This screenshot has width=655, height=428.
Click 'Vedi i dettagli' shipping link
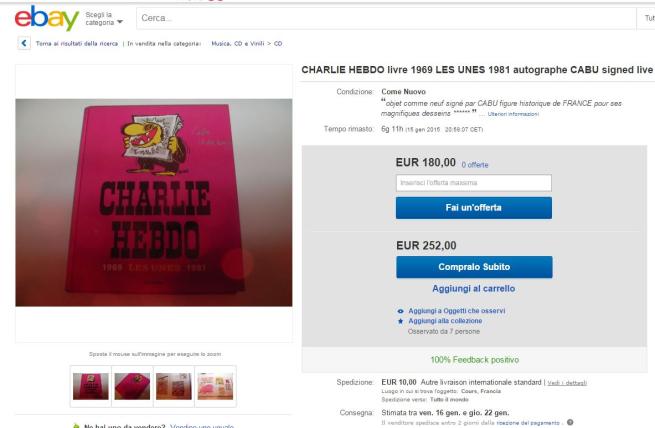(567, 383)
